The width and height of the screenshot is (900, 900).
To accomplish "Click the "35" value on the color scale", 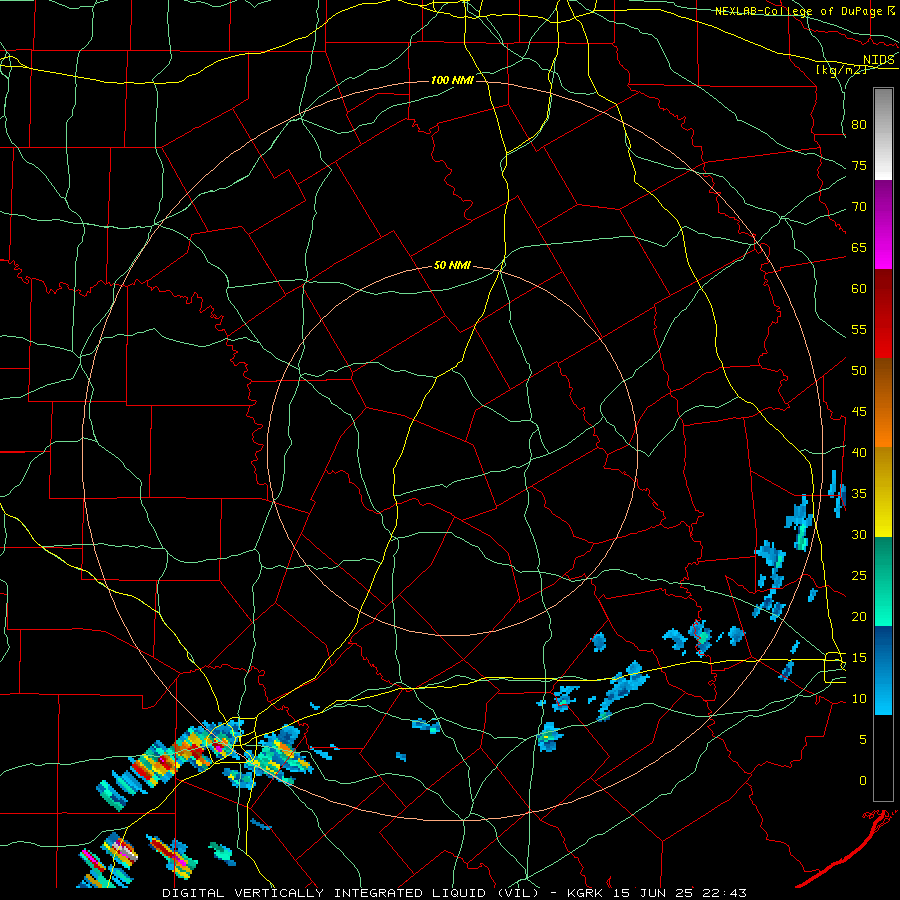I will pos(859,494).
